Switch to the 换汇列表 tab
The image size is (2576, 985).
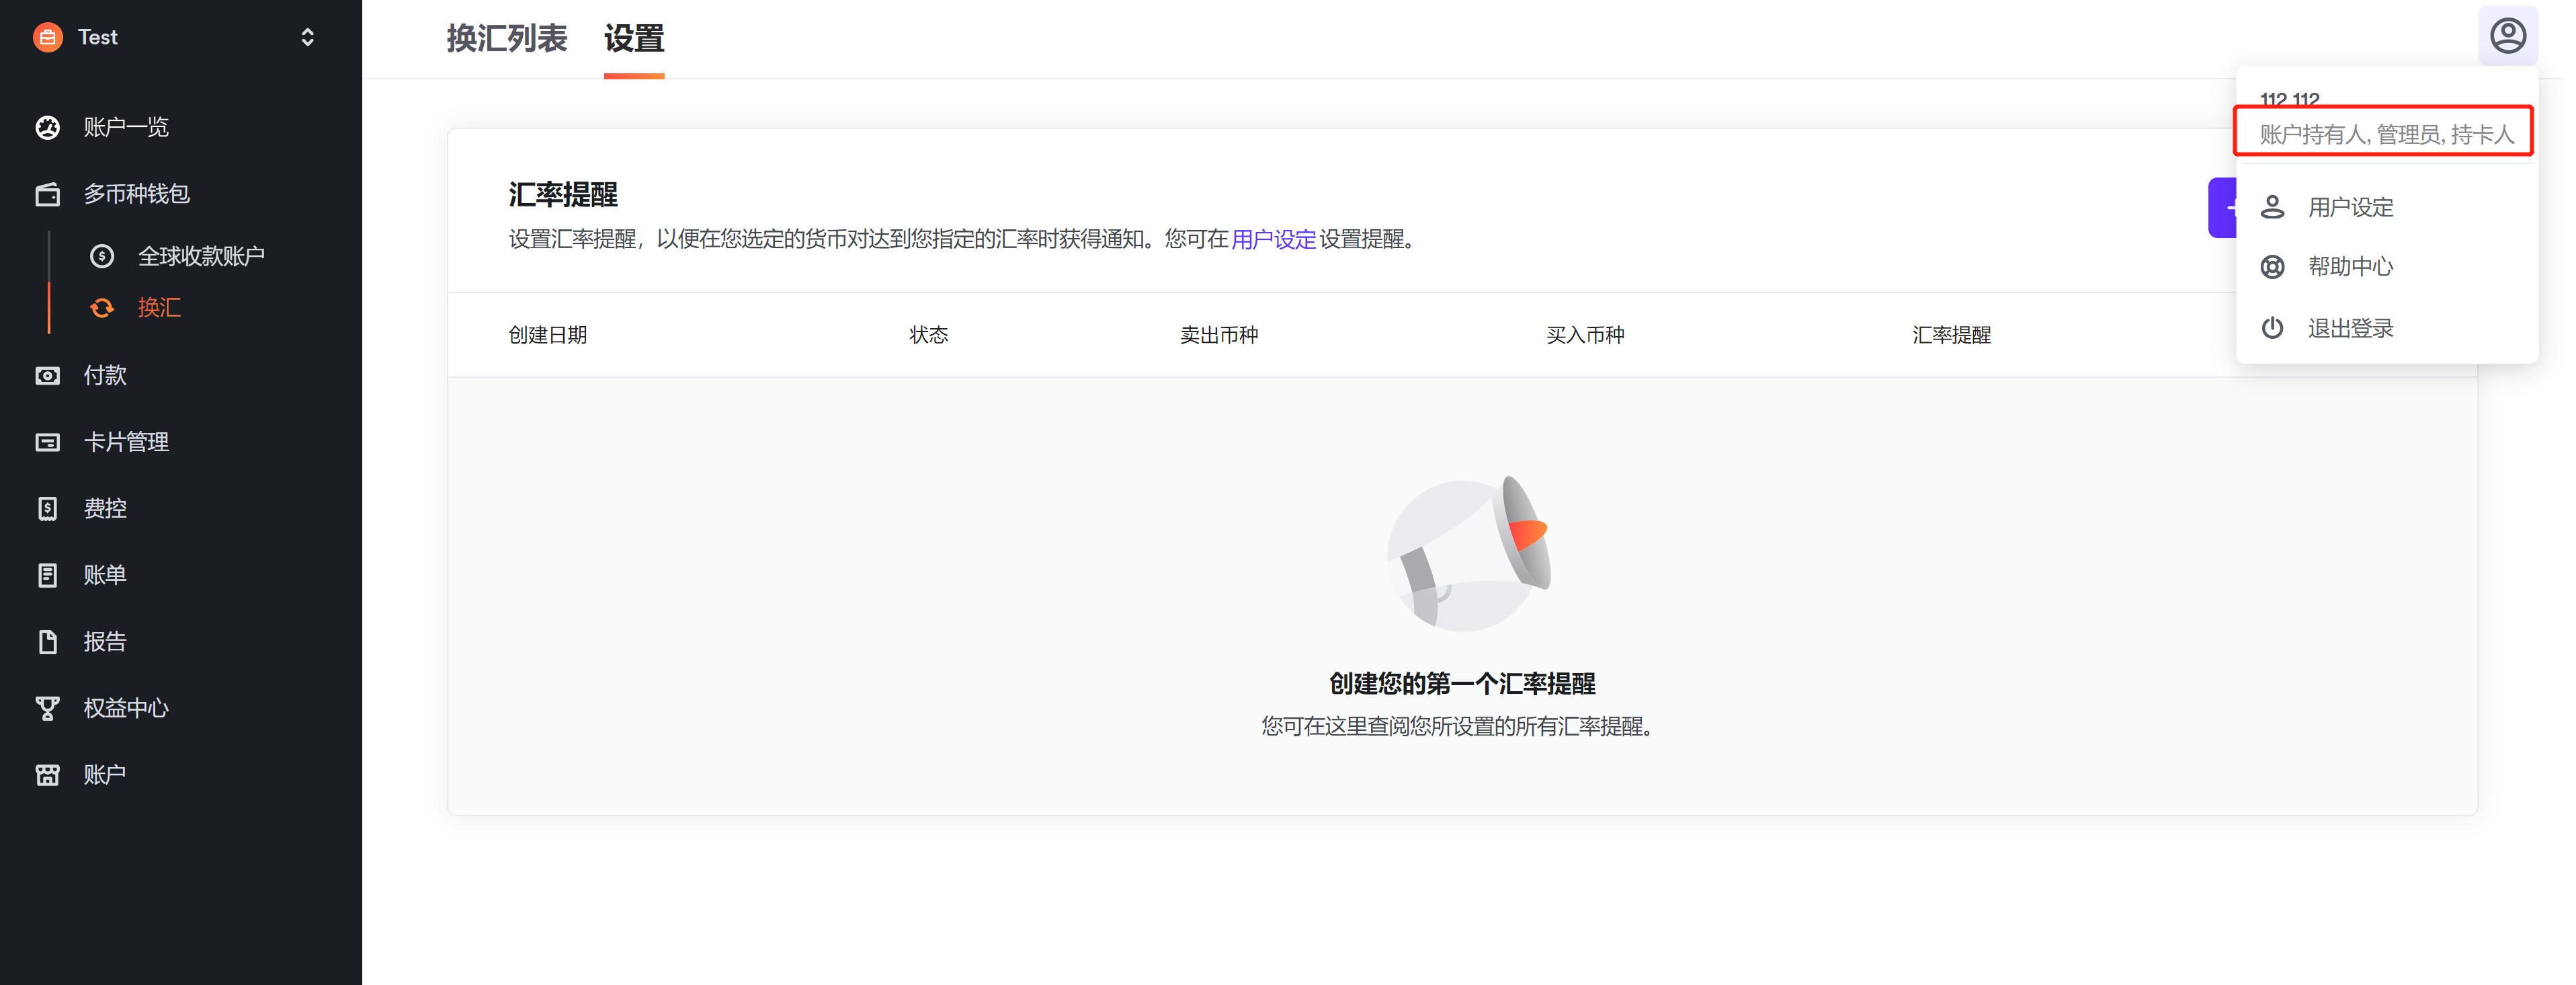point(506,39)
